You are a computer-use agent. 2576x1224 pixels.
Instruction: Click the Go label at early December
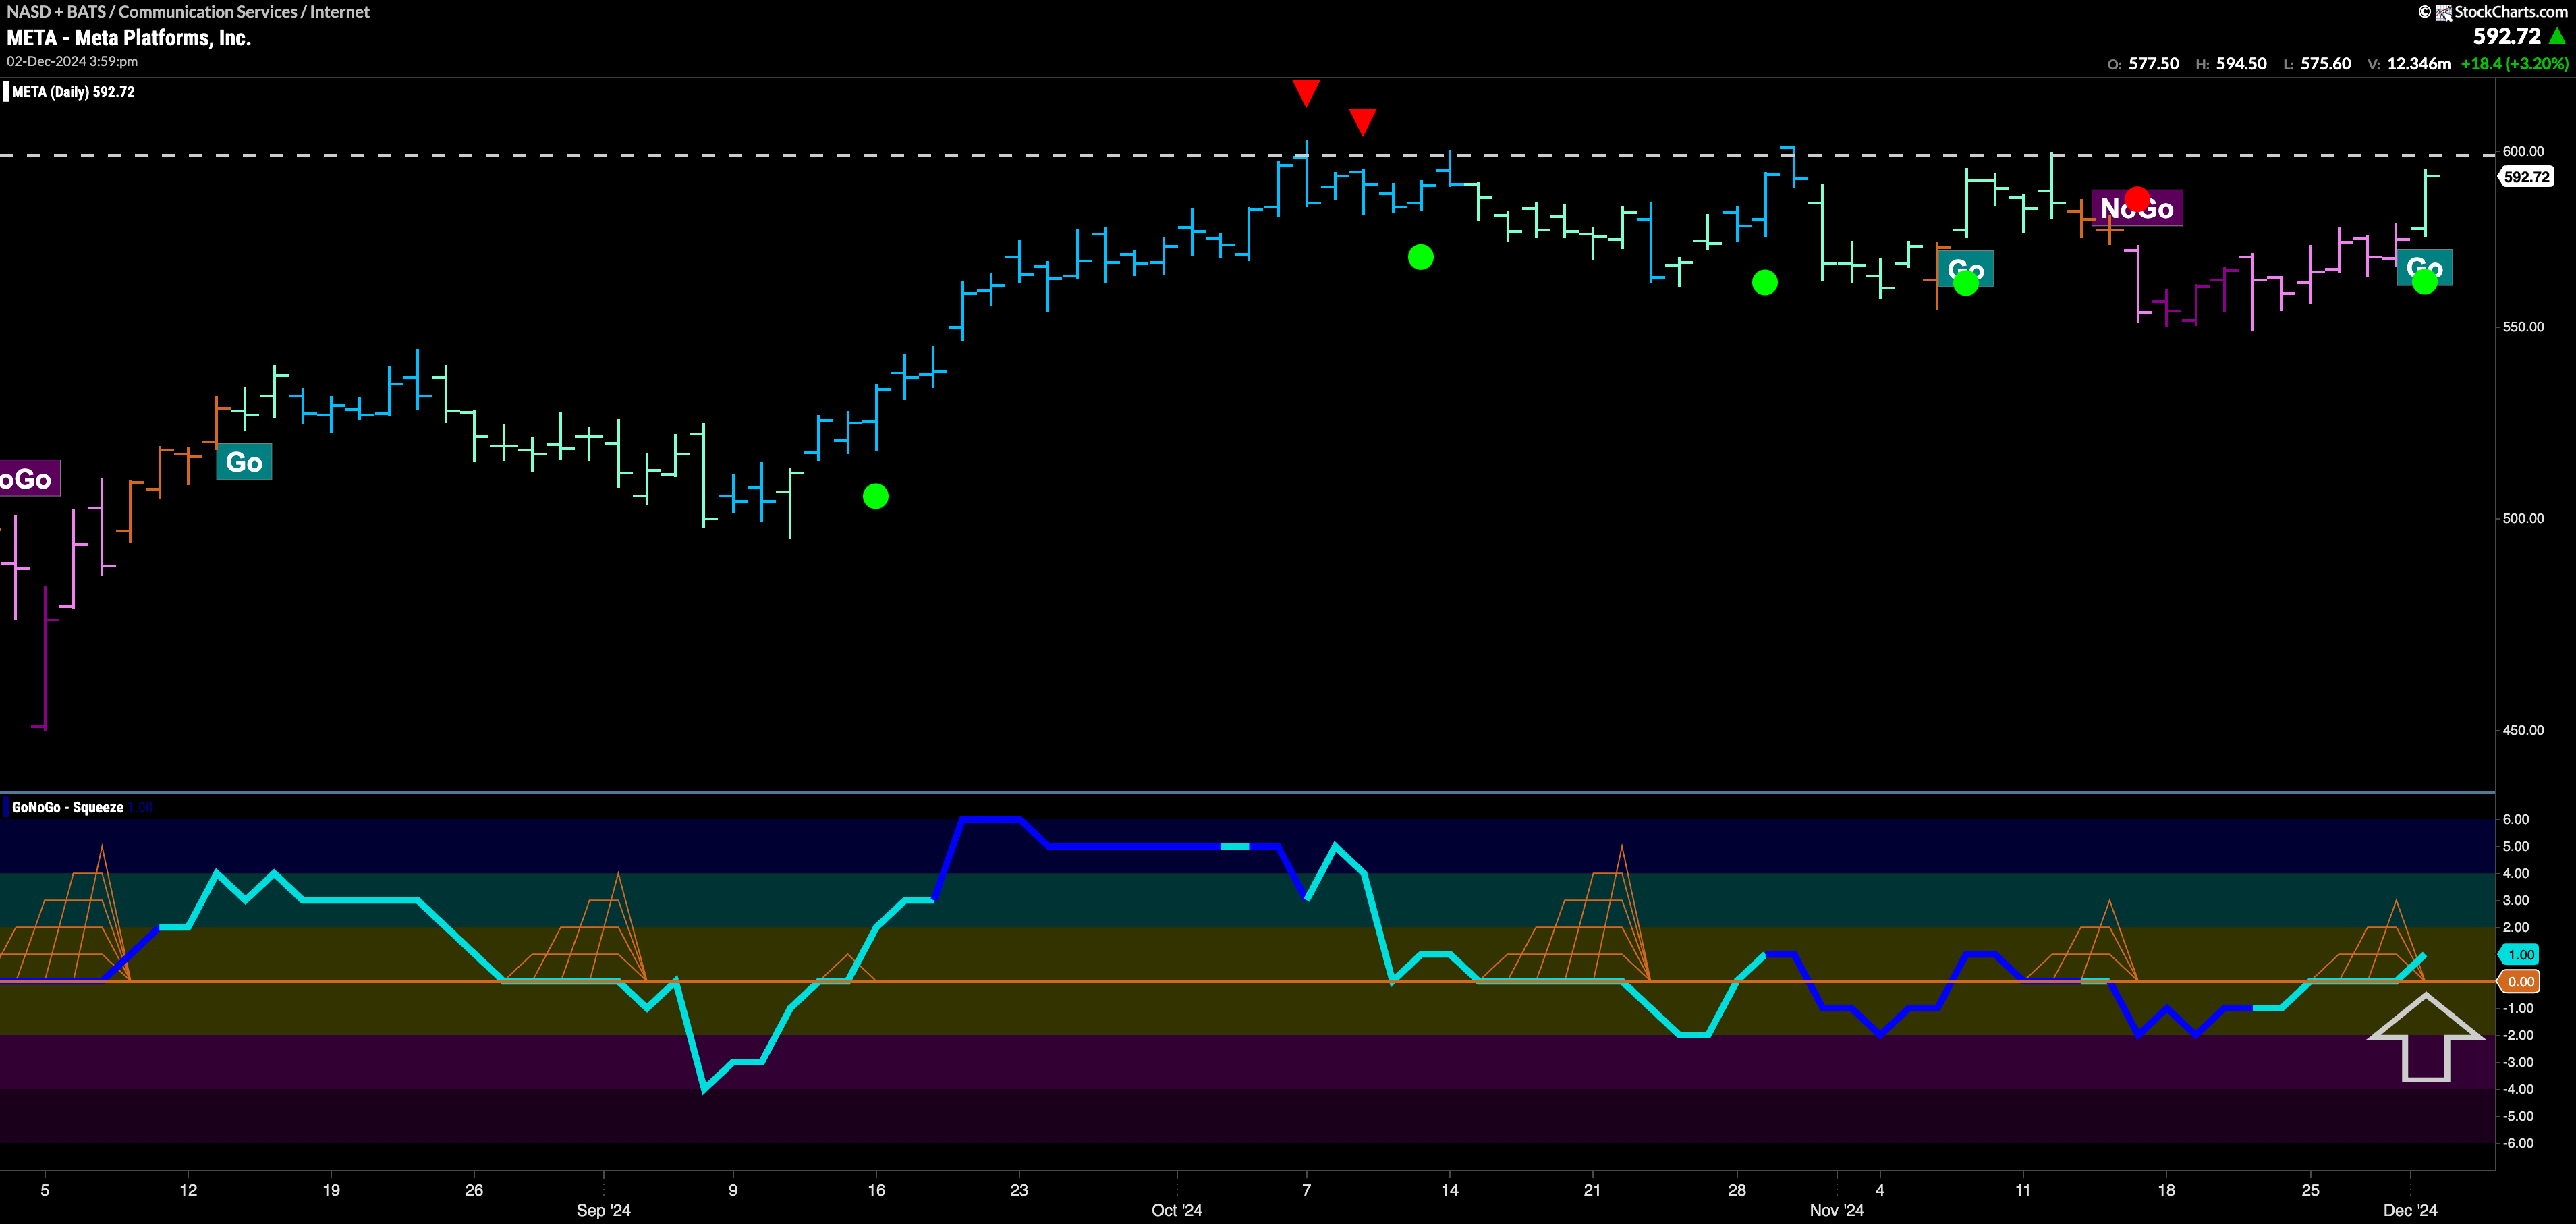coord(2424,268)
